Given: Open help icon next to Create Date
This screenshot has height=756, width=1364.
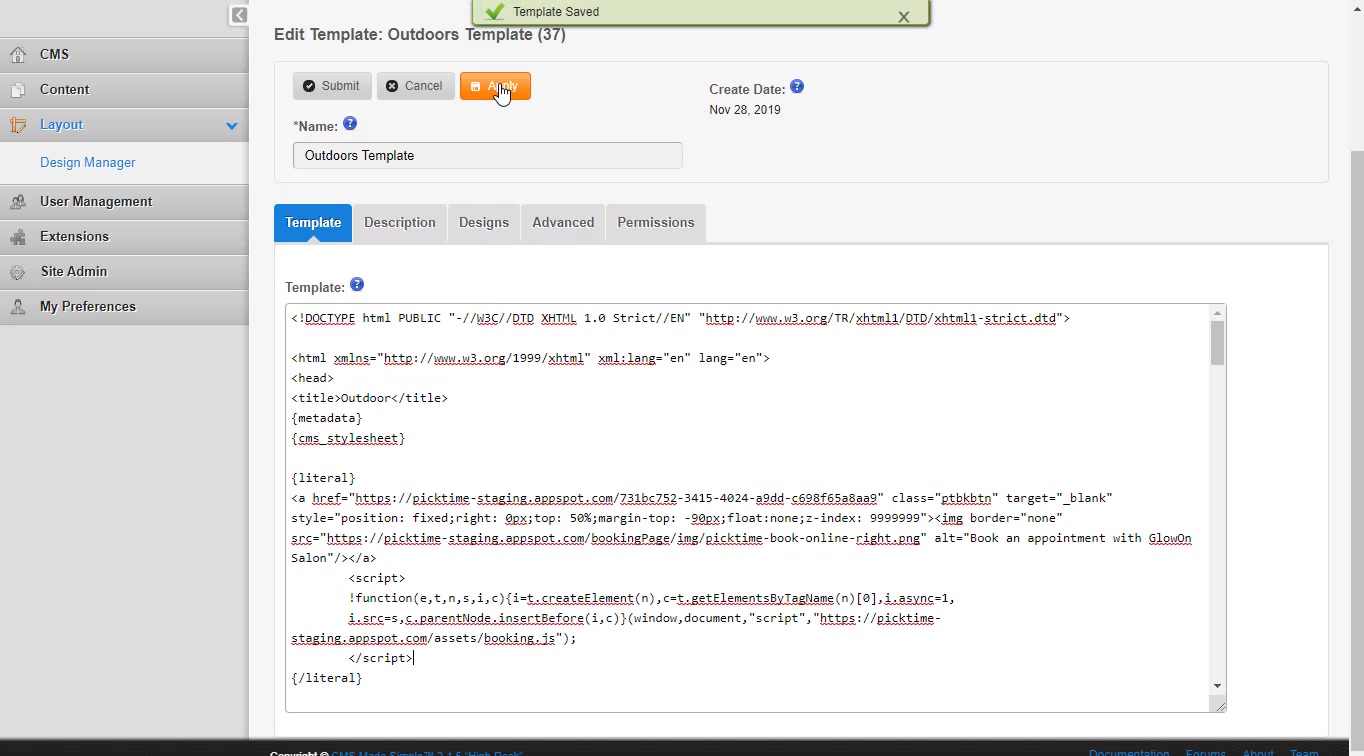Looking at the screenshot, I should tap(797, 87).
